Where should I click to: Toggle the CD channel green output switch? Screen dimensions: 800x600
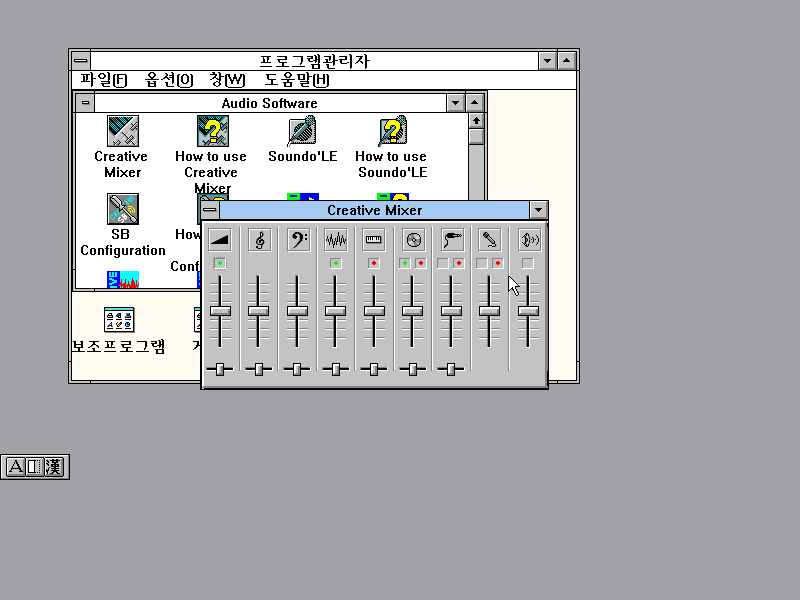point(405,263)
